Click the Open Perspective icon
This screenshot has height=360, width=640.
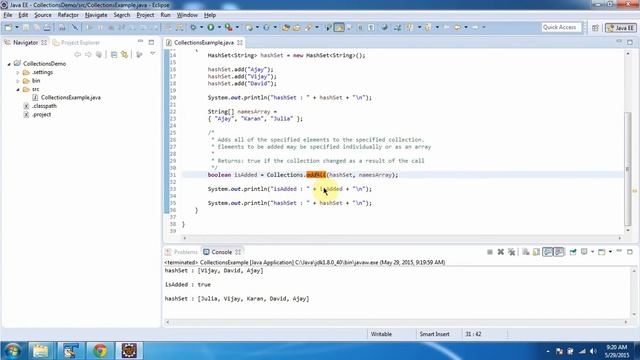tap(595, 28)
